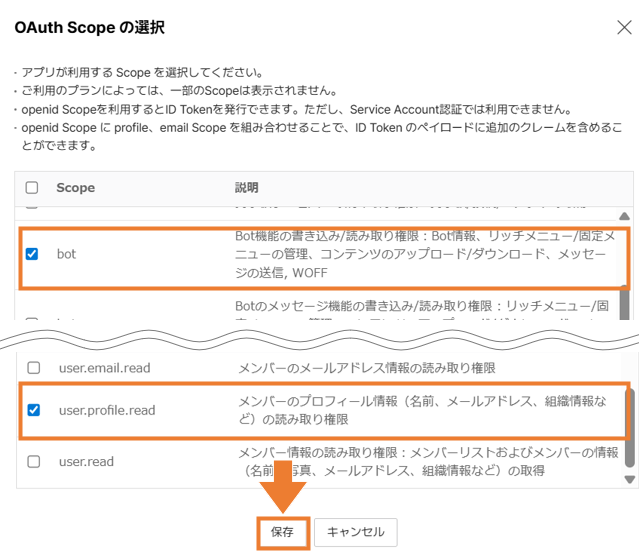639x554 pixels.
Task: Click the 説明 column header
Action: (x=246, y=187)
